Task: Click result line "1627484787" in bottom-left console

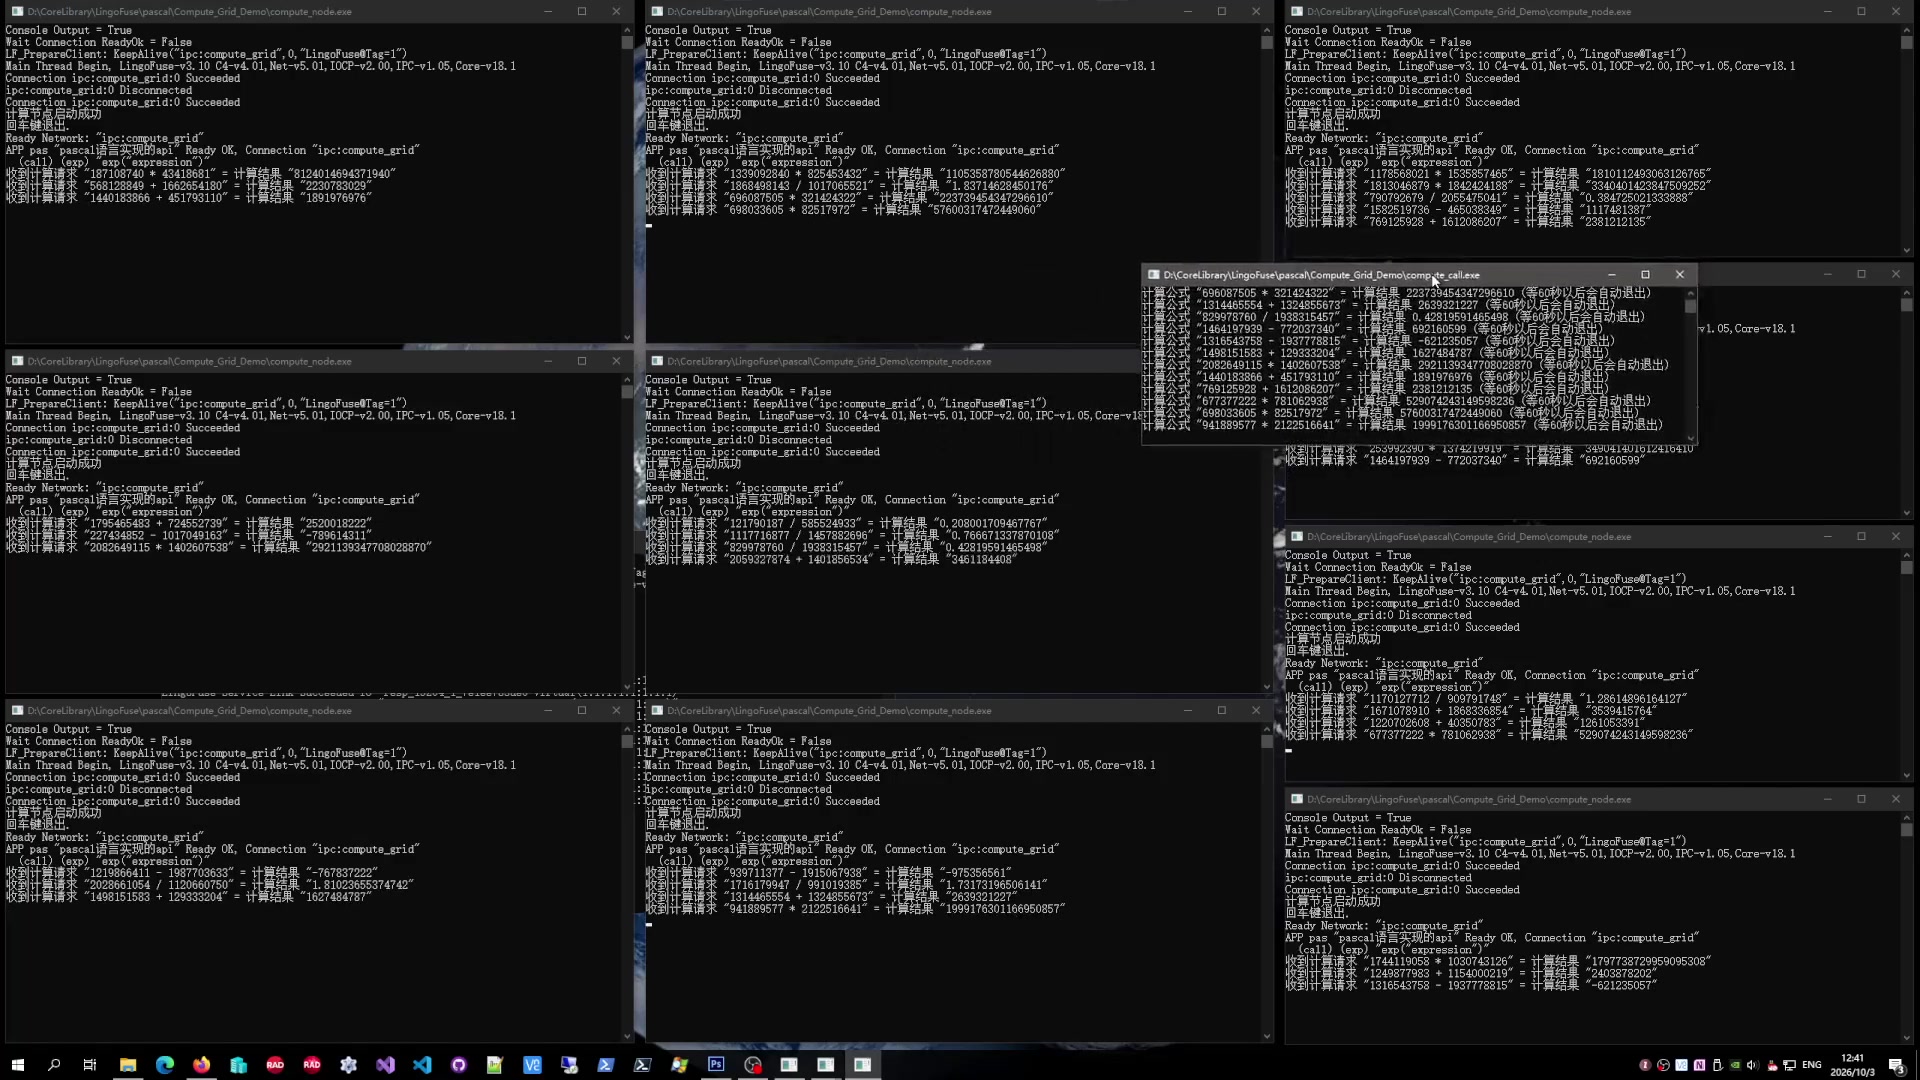Action: point(188,897)
